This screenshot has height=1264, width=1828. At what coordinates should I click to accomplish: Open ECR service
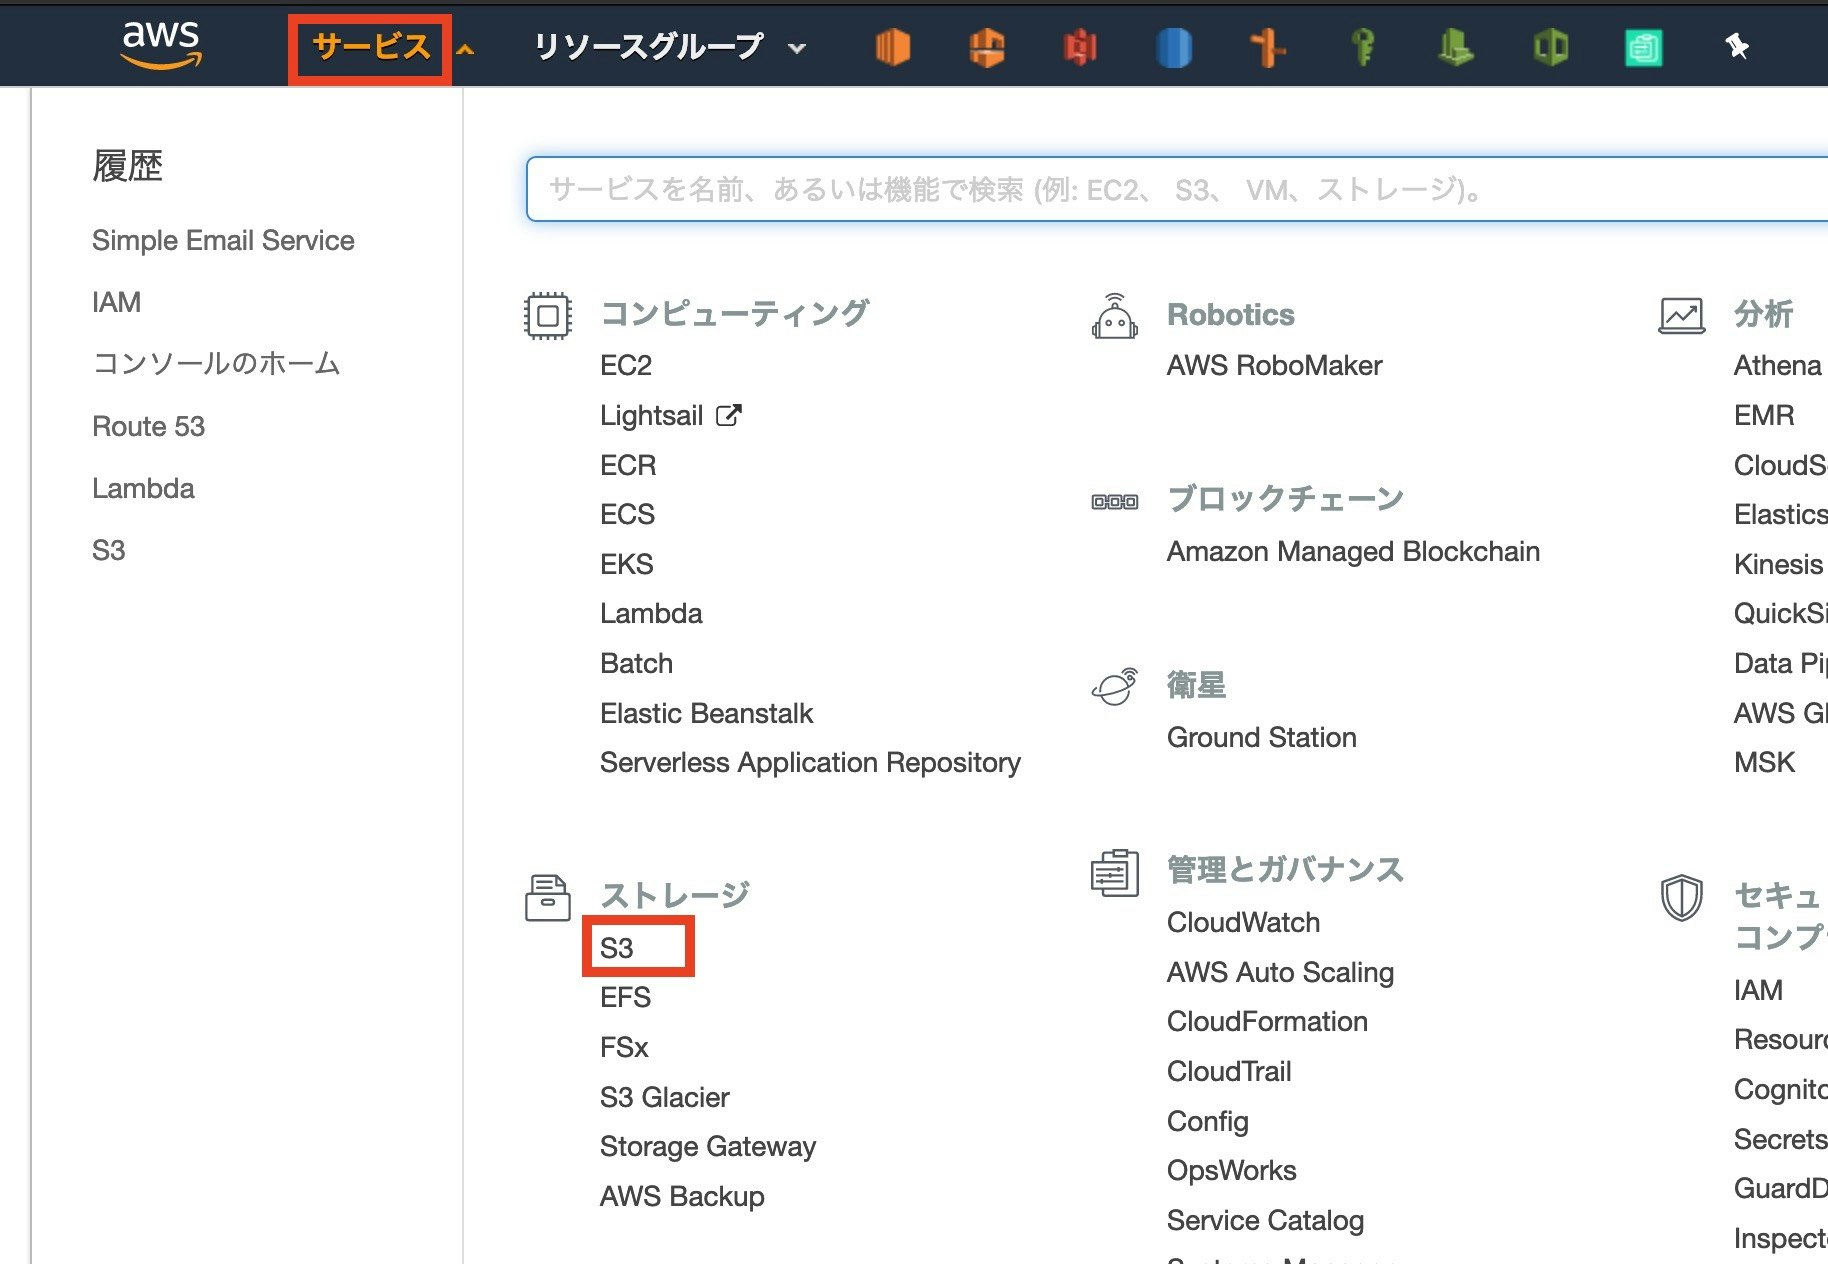tap(628, 465)
